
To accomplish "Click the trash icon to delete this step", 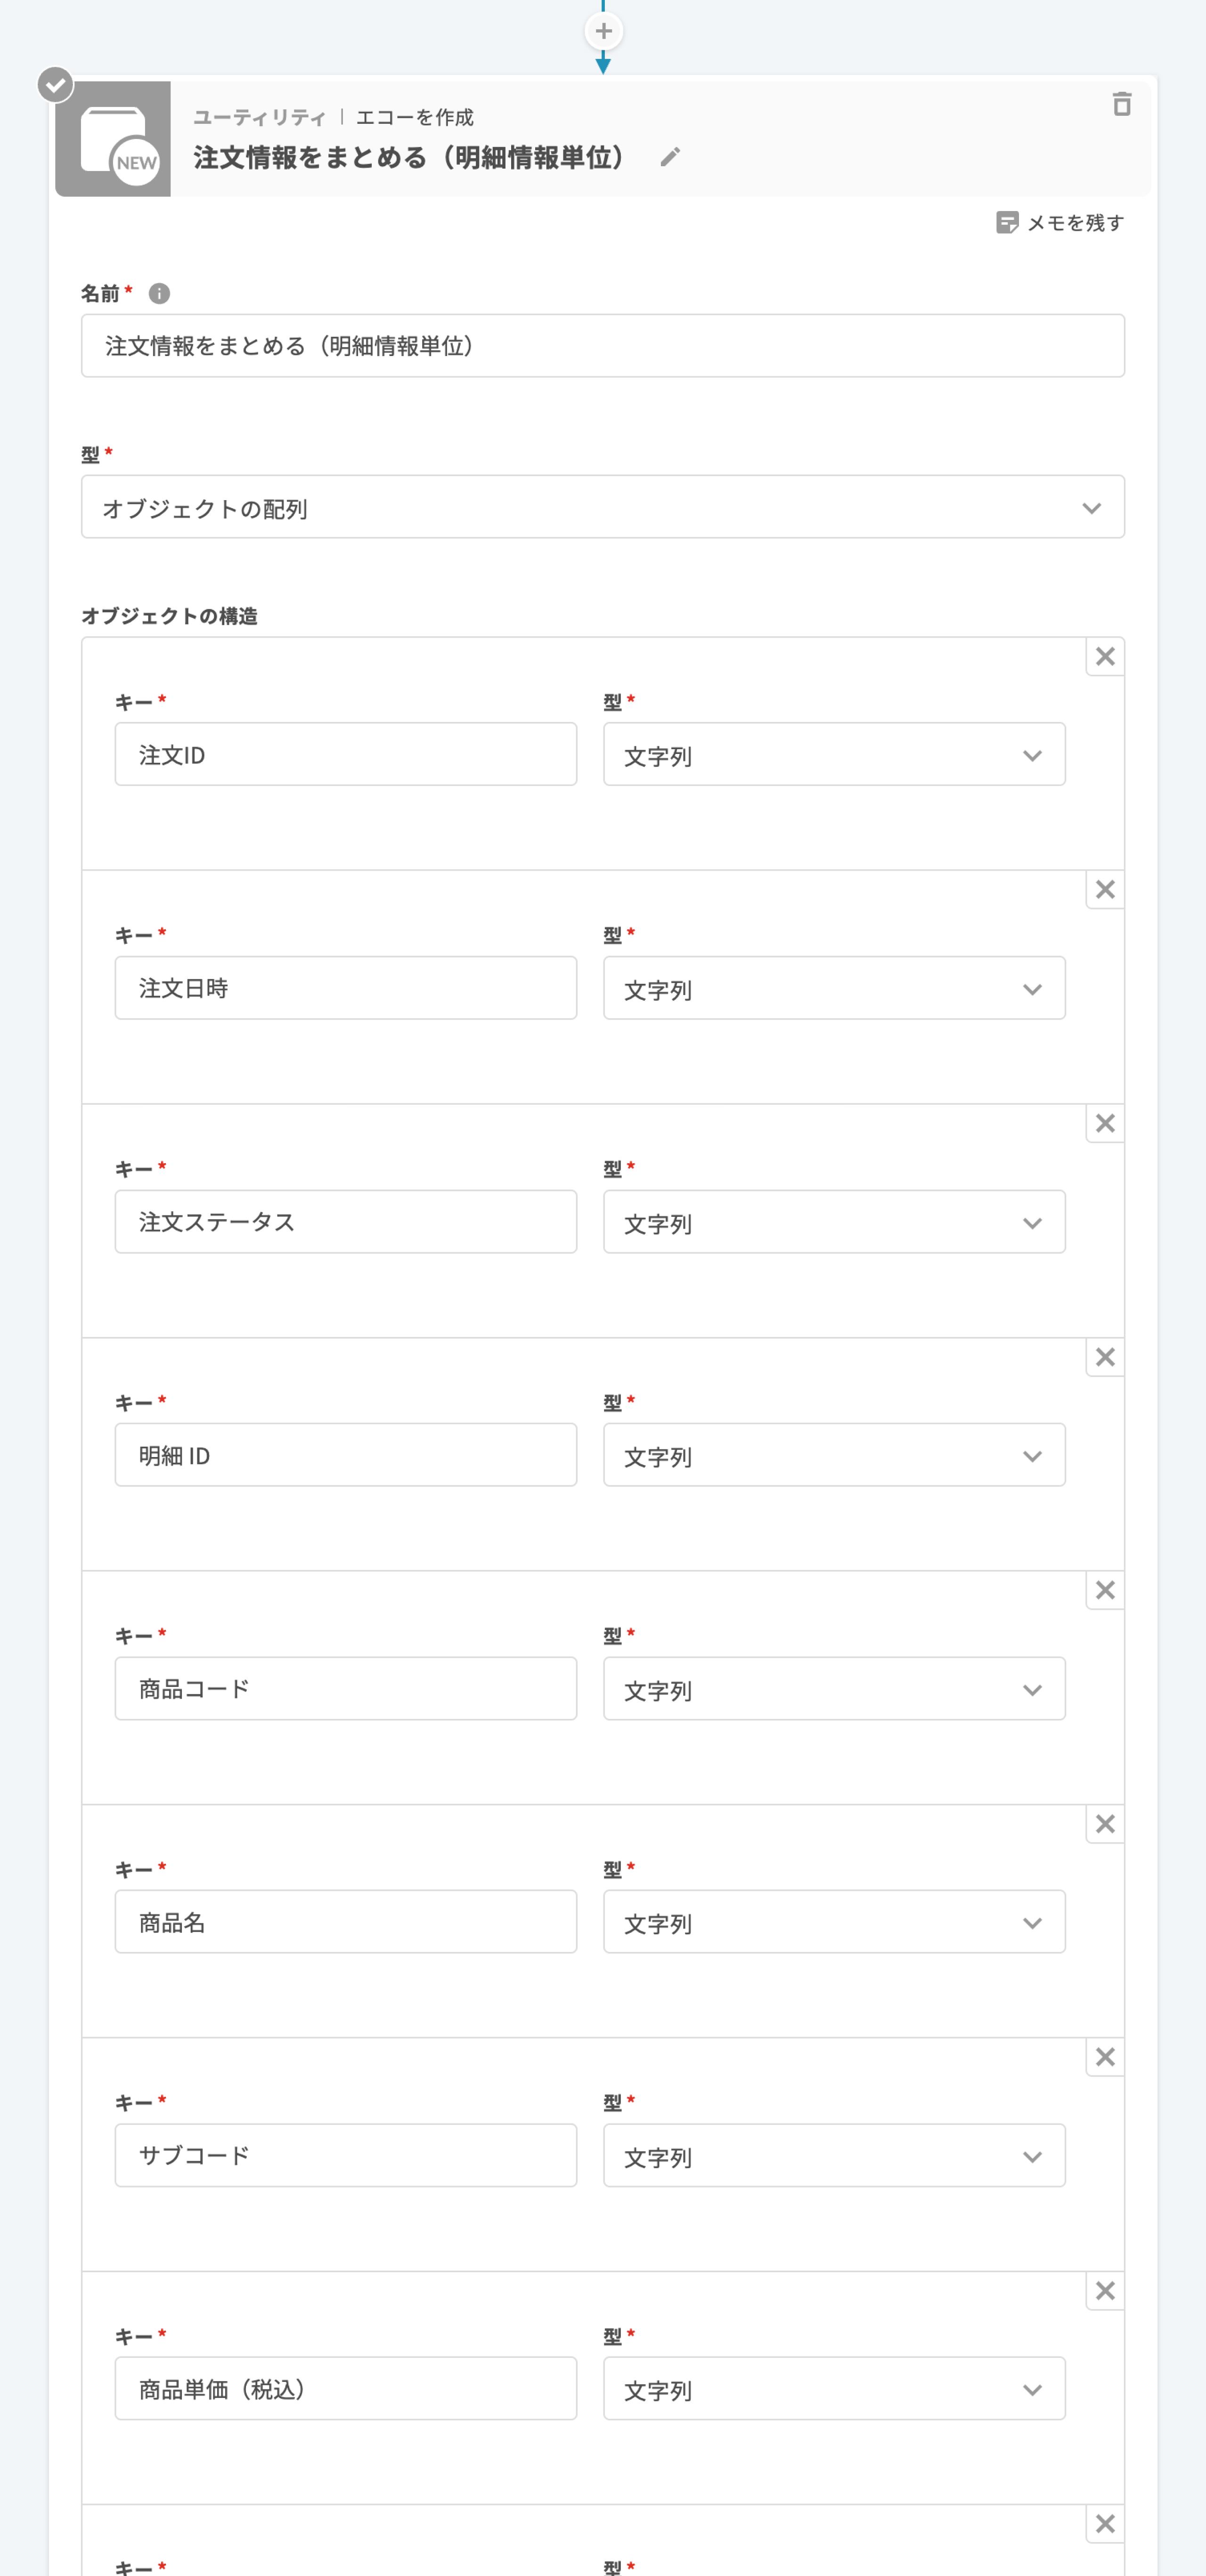I will (x=1122, y=104).
